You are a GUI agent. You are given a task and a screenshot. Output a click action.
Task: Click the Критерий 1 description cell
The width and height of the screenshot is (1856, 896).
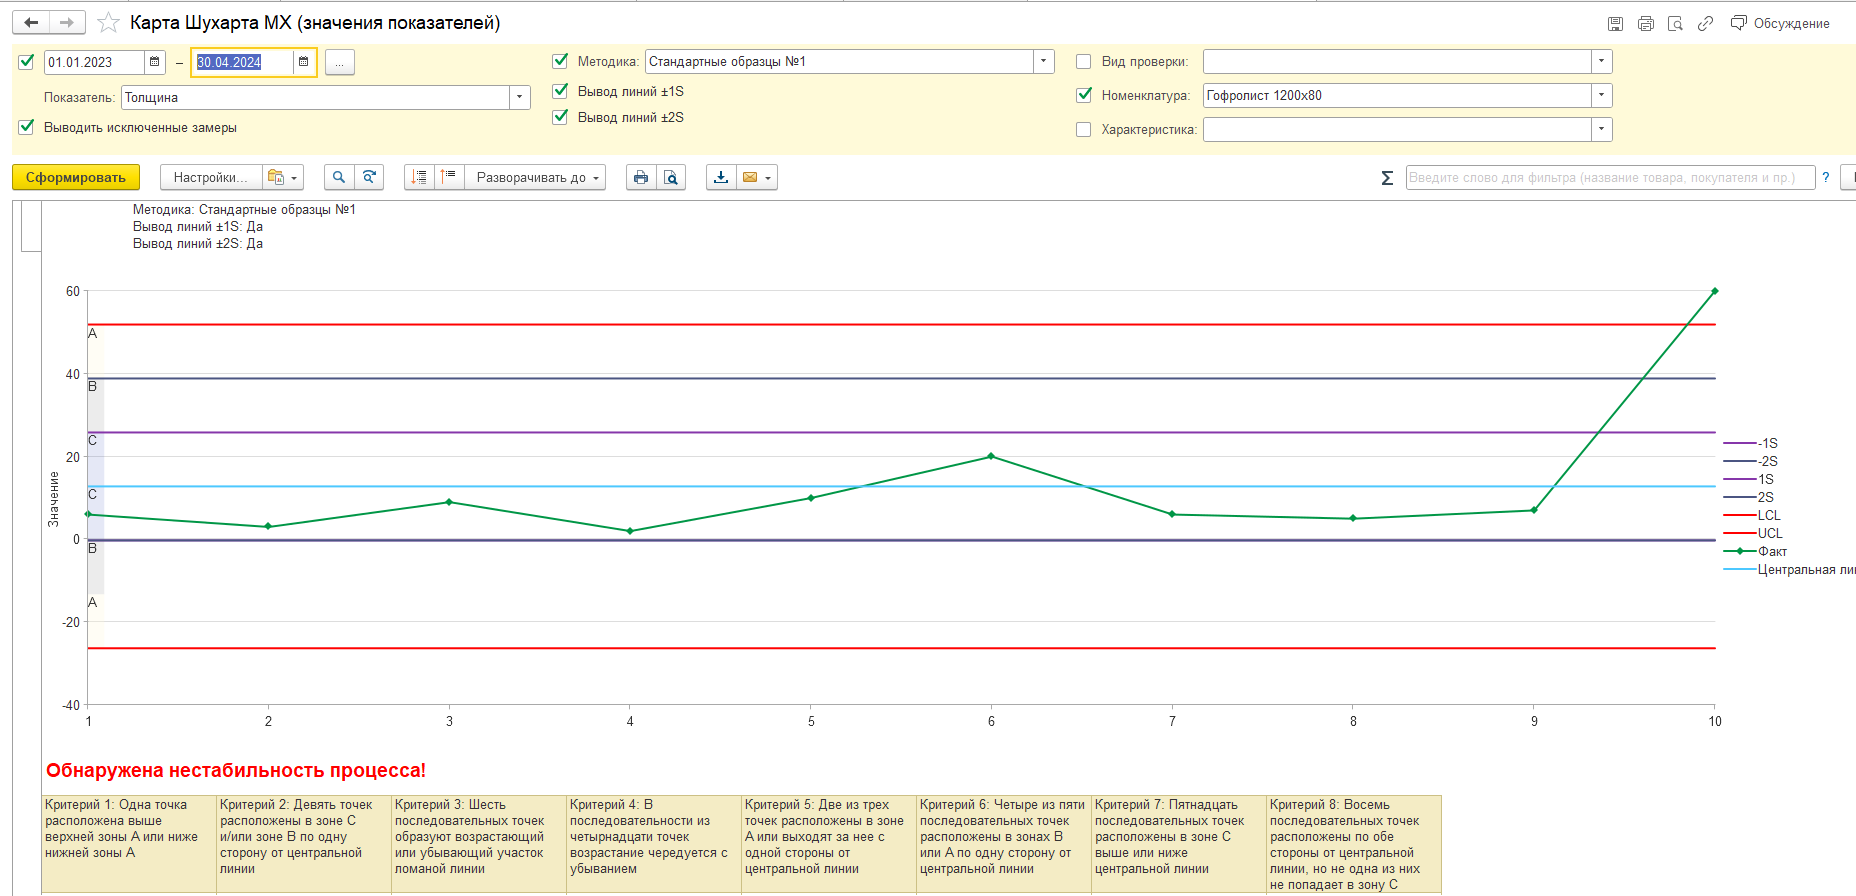click(129, 844)
